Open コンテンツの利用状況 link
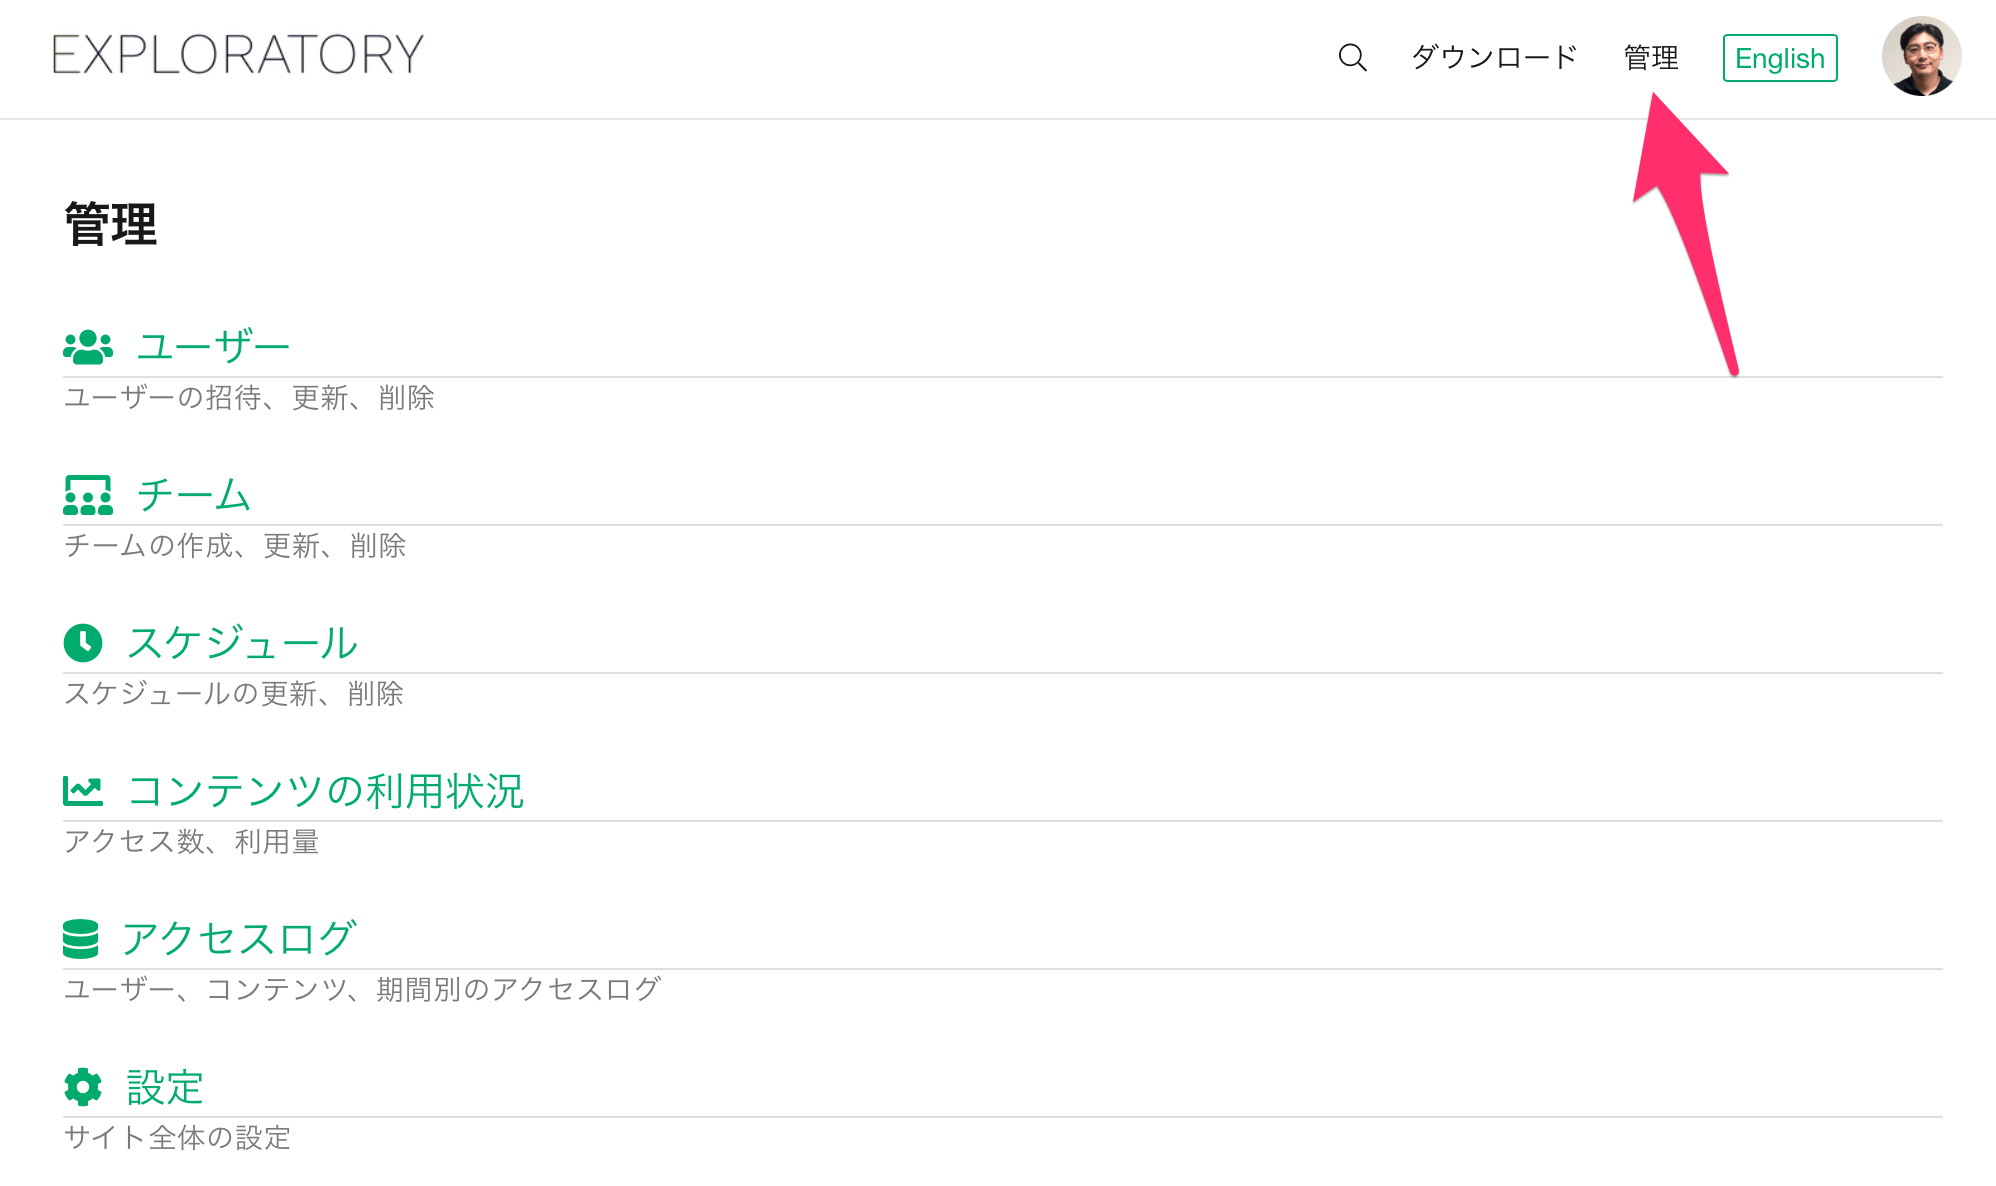 click(326, 791)
